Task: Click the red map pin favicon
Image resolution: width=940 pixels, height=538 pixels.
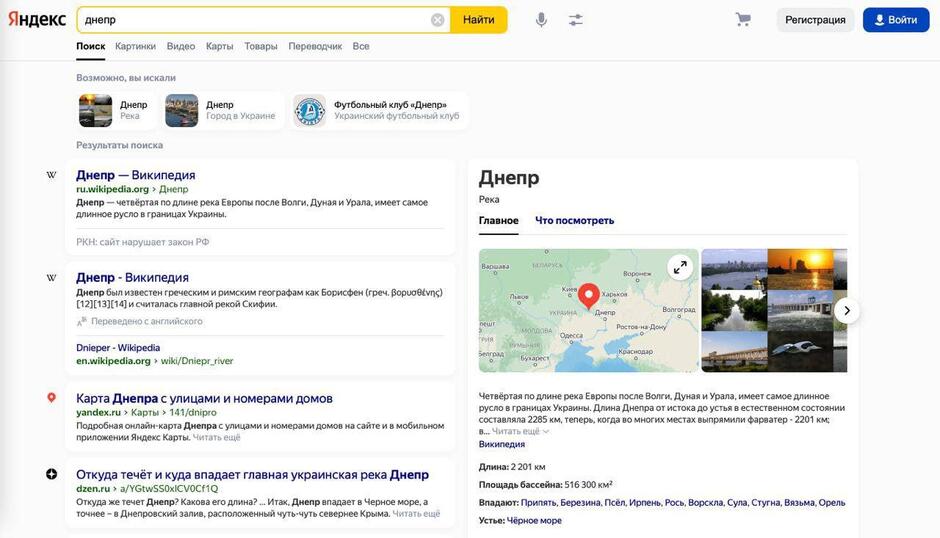Action: [52, 398]
